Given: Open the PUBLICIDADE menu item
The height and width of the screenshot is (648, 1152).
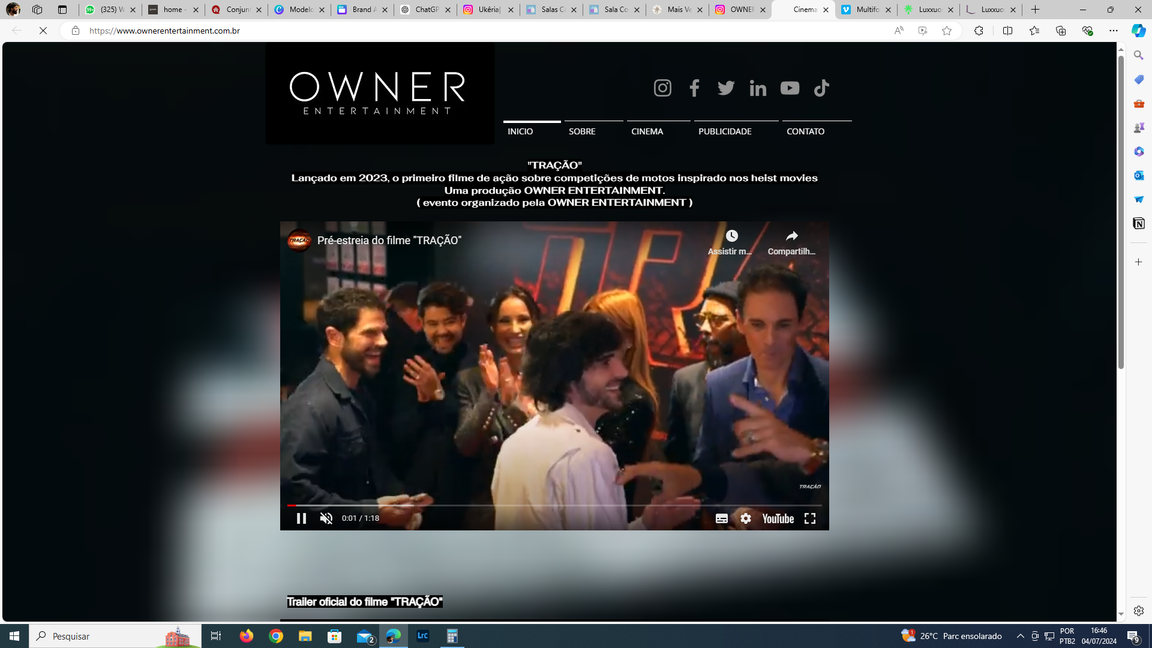Looking at the screenshot, I should click(725, 132).
